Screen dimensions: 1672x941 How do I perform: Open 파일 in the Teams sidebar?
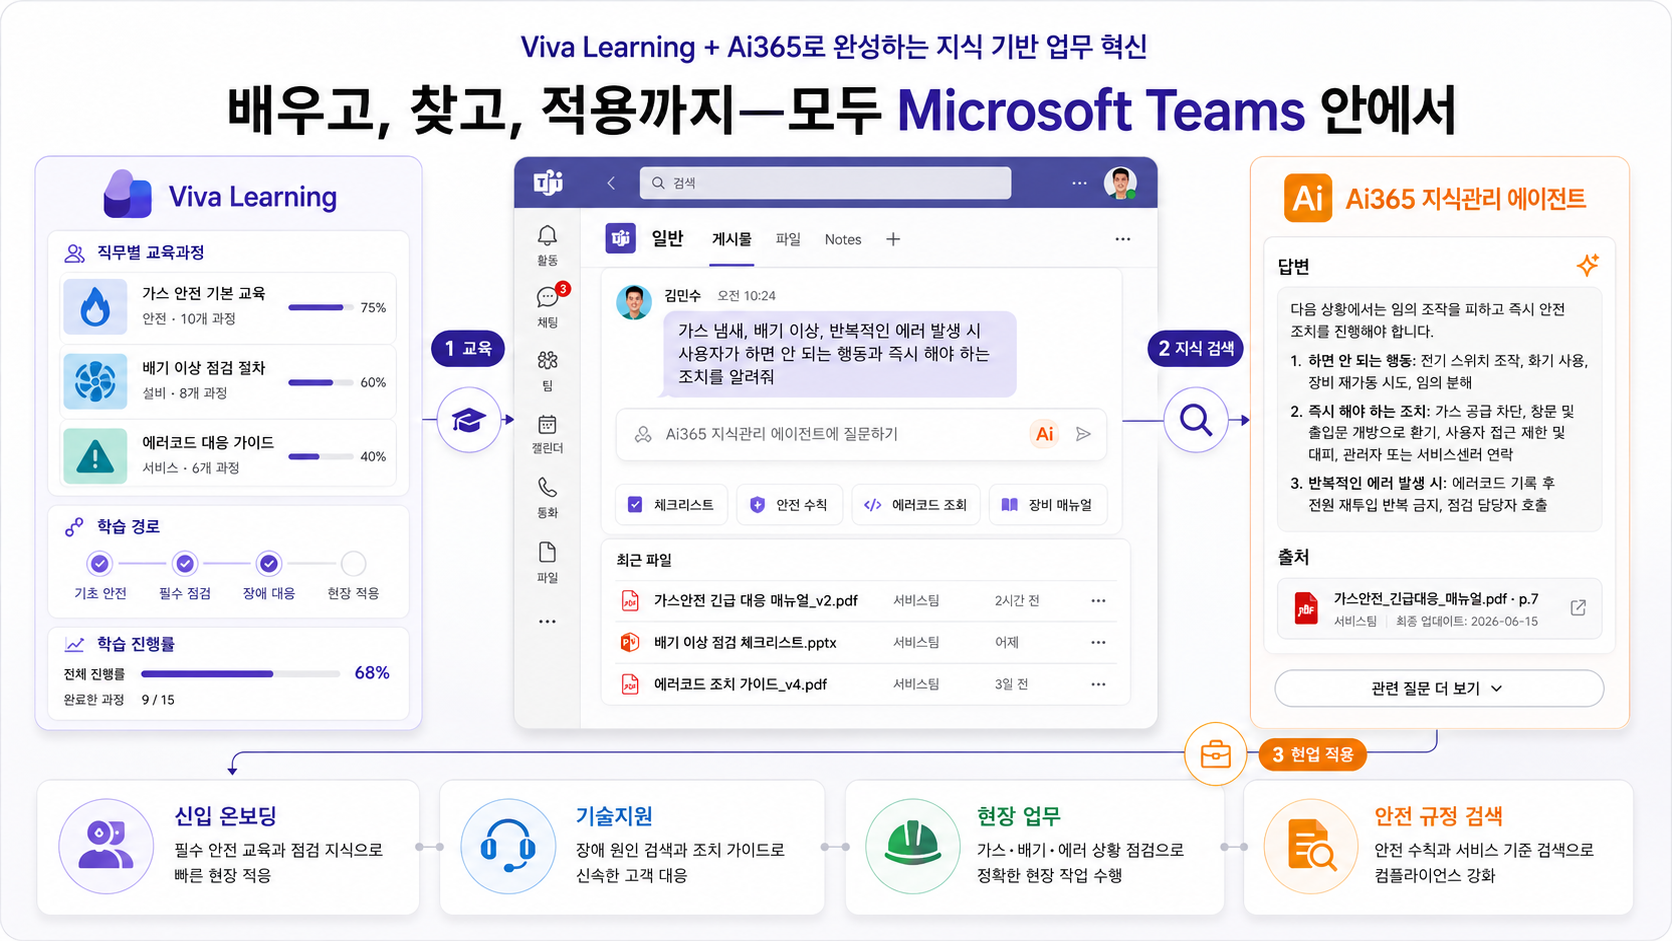[547, 562]
